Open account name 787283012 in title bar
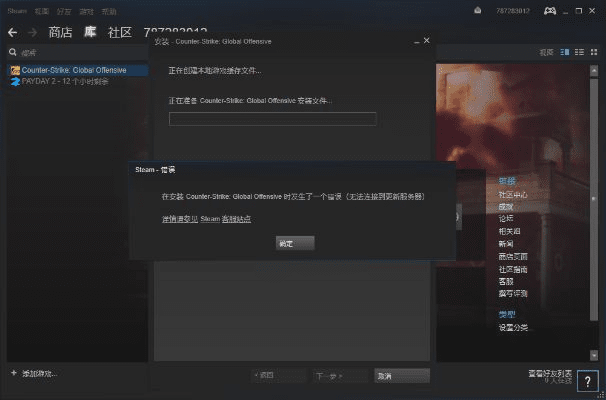Viewport: 606px width, 400px height. click(x=513, y=11)
